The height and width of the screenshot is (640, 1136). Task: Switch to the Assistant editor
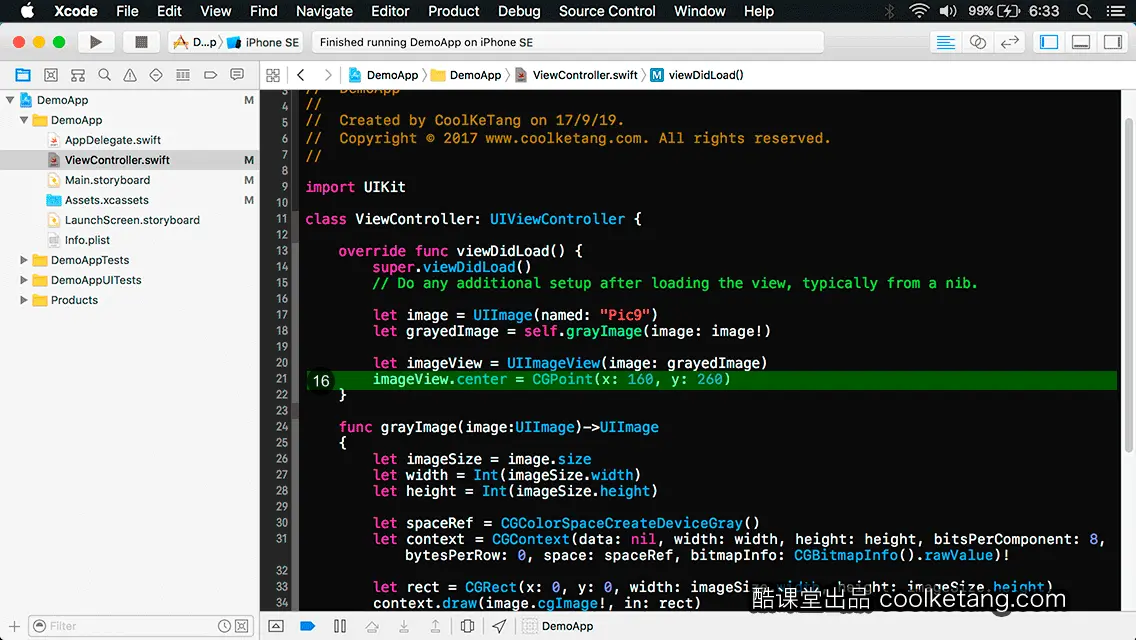pos(977,42)
